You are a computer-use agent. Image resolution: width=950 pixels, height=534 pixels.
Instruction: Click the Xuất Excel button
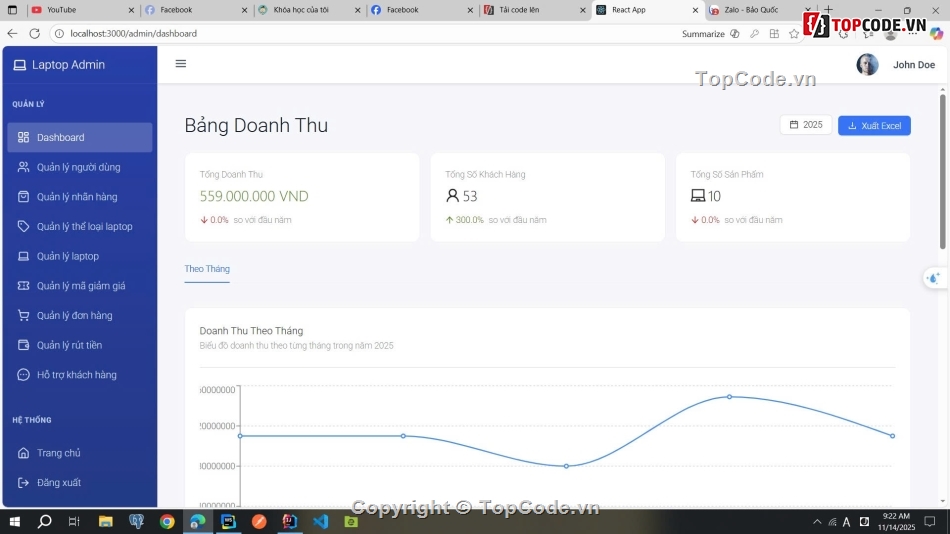pyautogui.click(x=874, y=126)
